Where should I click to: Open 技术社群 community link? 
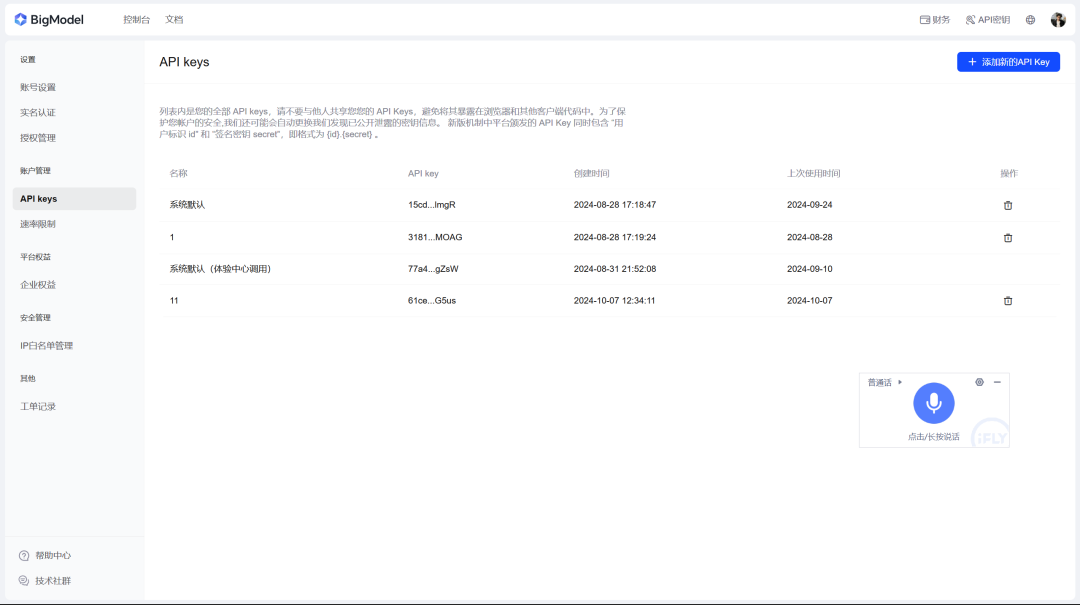pos(45,581)
